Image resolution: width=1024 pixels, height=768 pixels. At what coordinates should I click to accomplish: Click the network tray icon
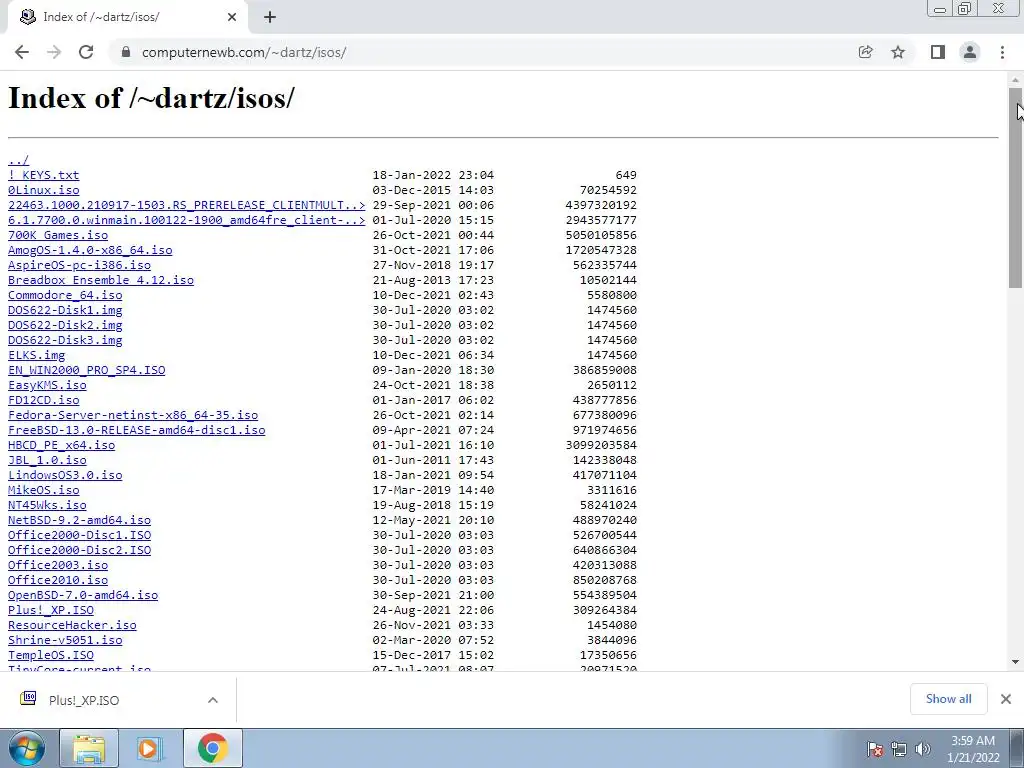point(899,748)
